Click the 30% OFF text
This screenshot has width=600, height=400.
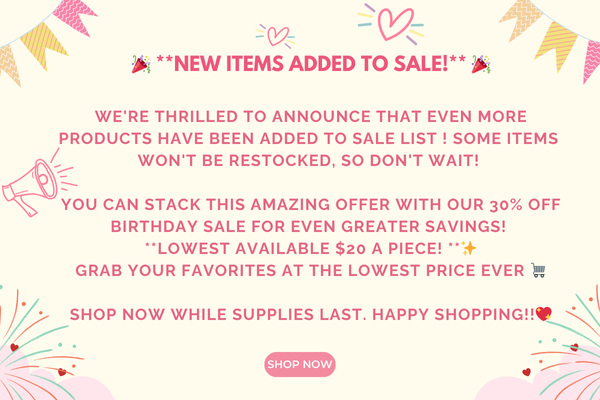click(525, 204)
